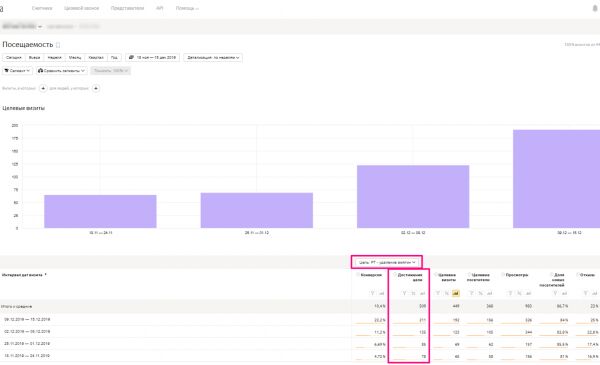Select row 09.12.2019 — 15.12.2019
This screenshot has height=365, width=600.
300,319
